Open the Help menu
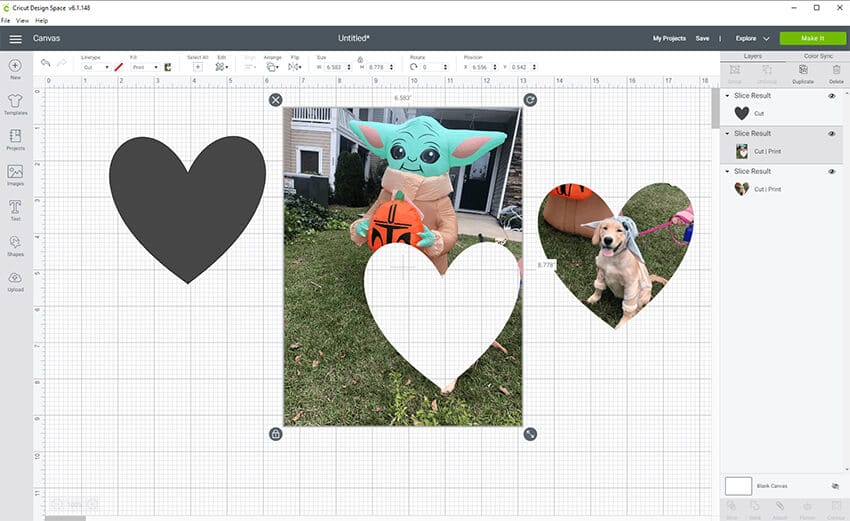 point(42,21)
